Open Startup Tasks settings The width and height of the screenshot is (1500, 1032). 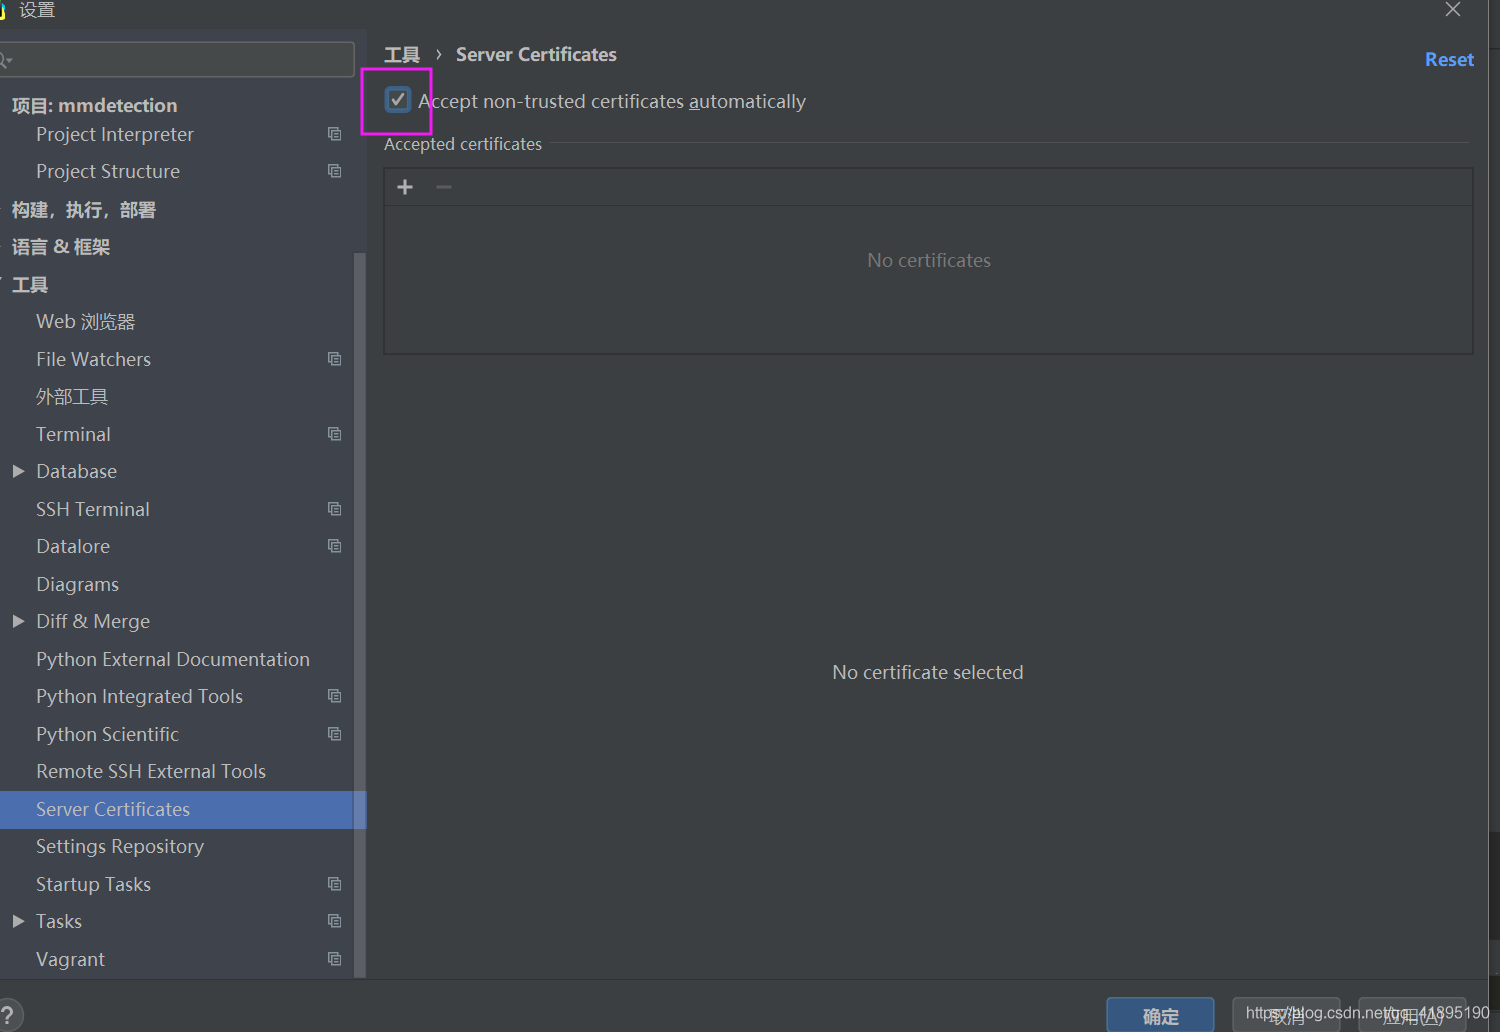point(93,884)
